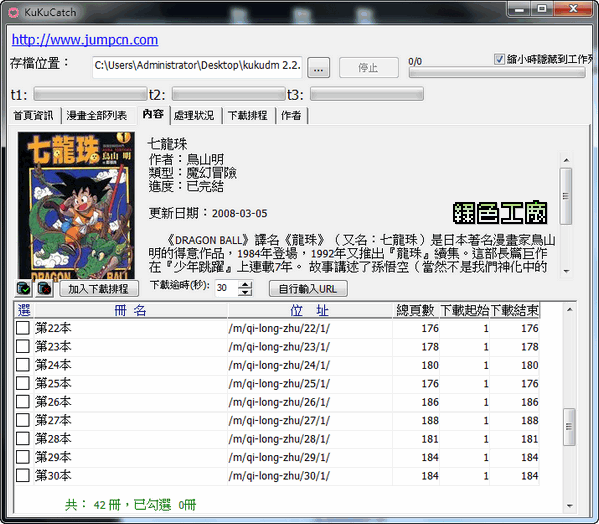Click download end value 181 for 第28本
This screenshot has height=524, width=599.
point(529,439)
